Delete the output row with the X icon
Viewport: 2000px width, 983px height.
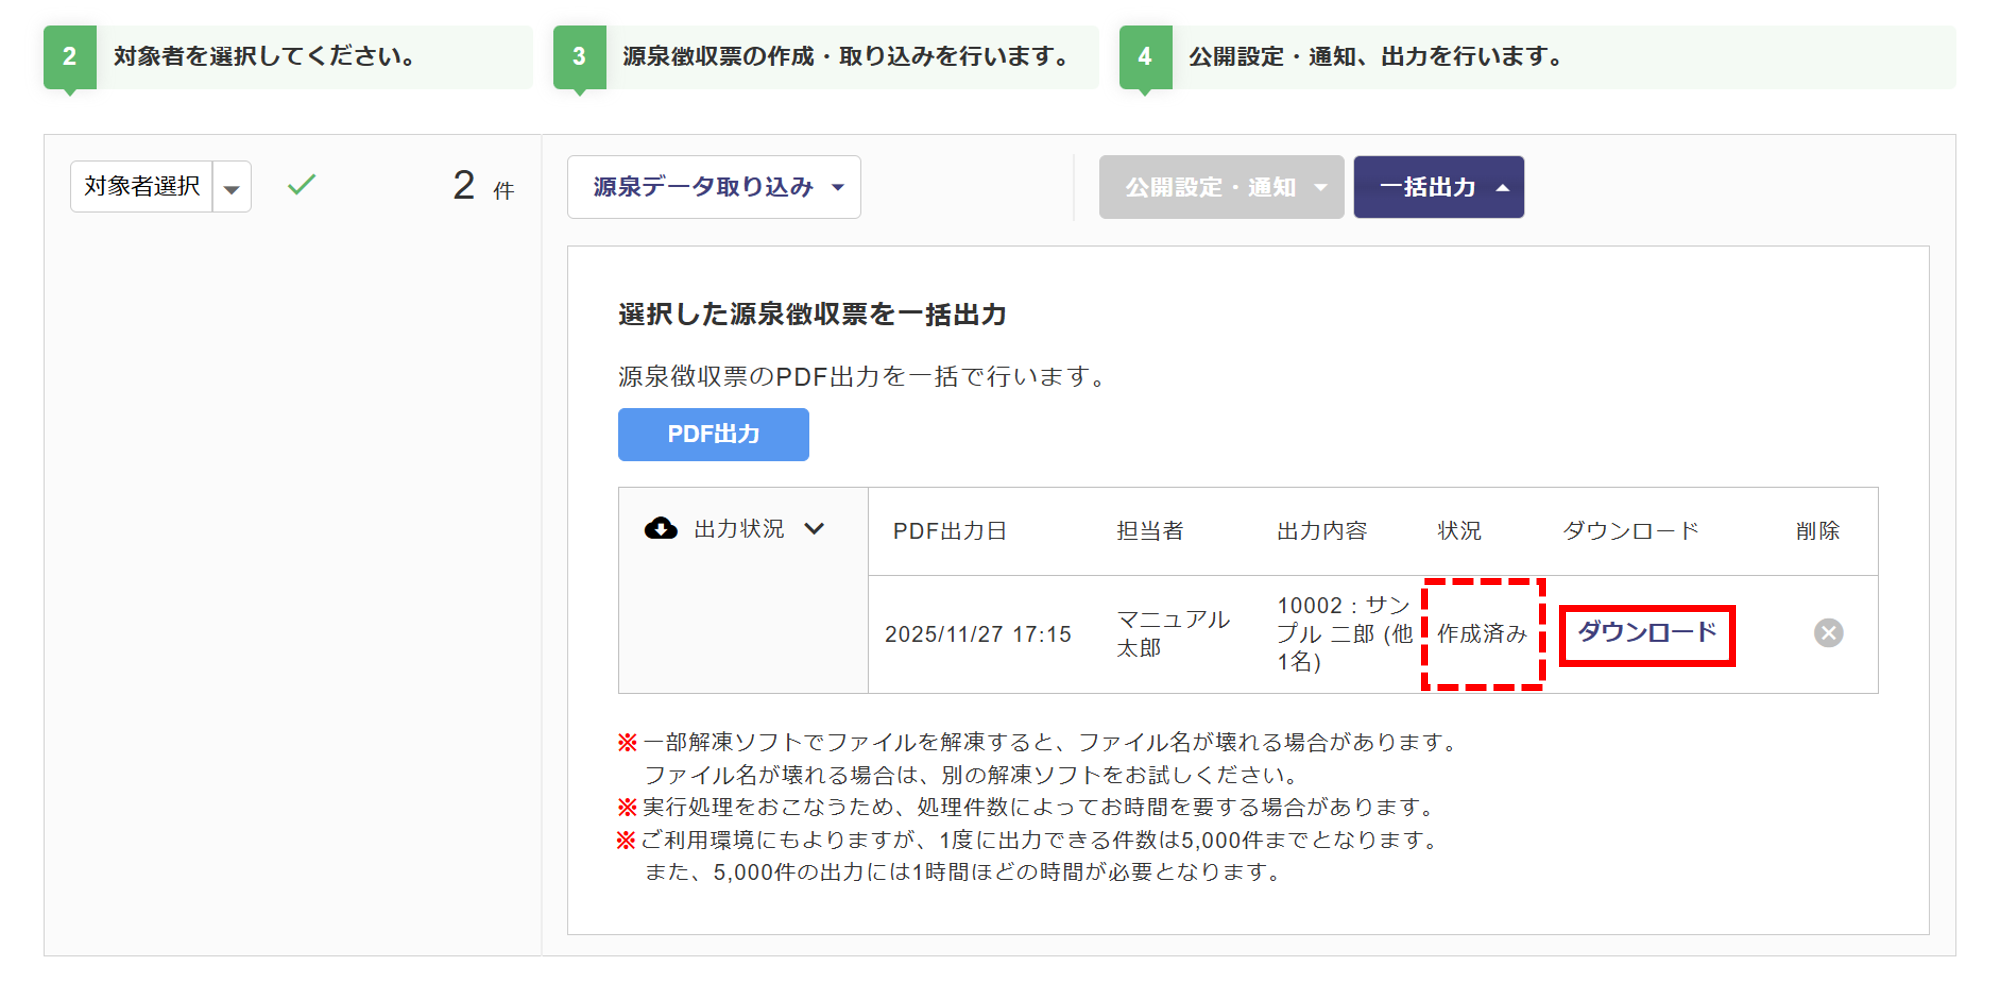tap(1828, 633)
